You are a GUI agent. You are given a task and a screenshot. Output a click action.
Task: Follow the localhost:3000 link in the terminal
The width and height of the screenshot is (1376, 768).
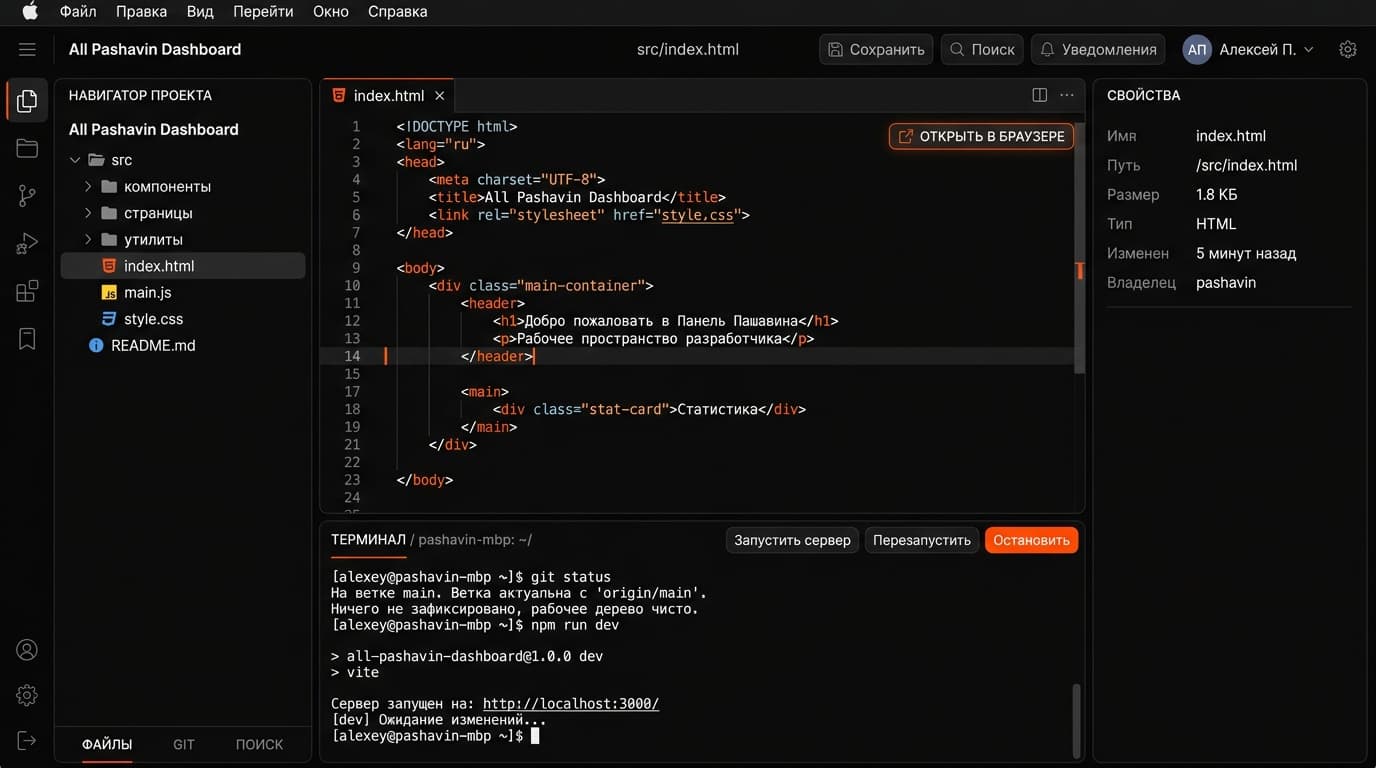coord(570,703)
